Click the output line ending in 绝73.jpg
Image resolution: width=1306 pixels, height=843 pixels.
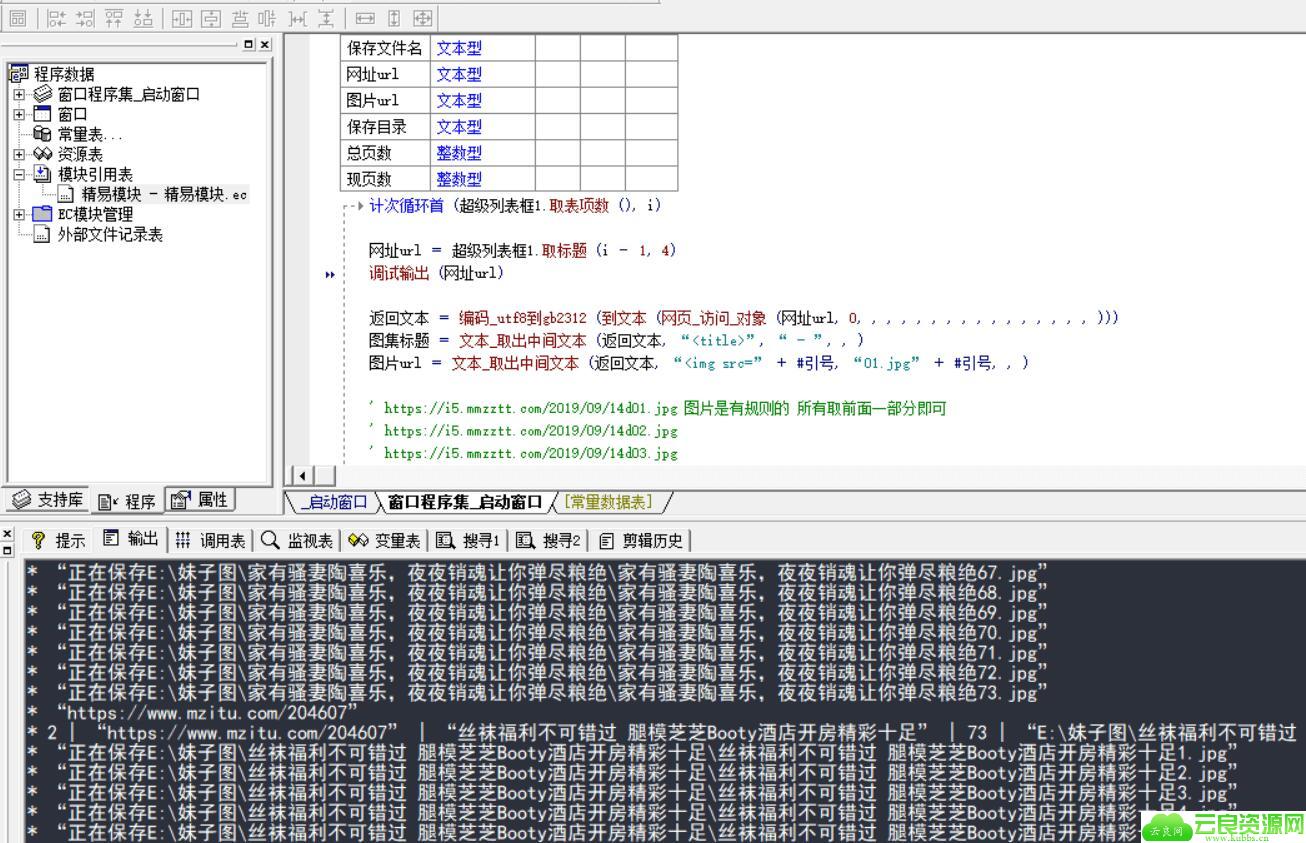point(551,693)
